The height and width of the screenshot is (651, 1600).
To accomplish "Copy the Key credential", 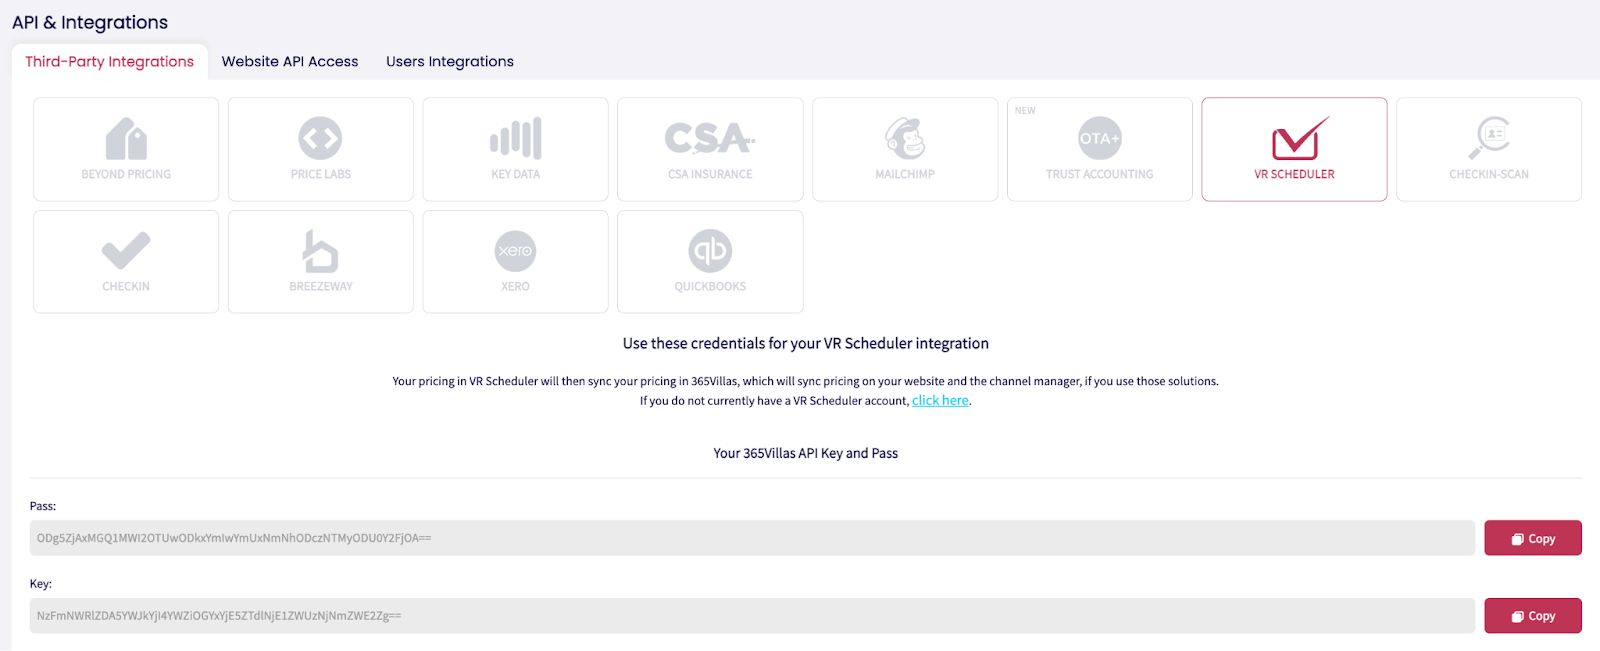I will [x=1532, y=616].
